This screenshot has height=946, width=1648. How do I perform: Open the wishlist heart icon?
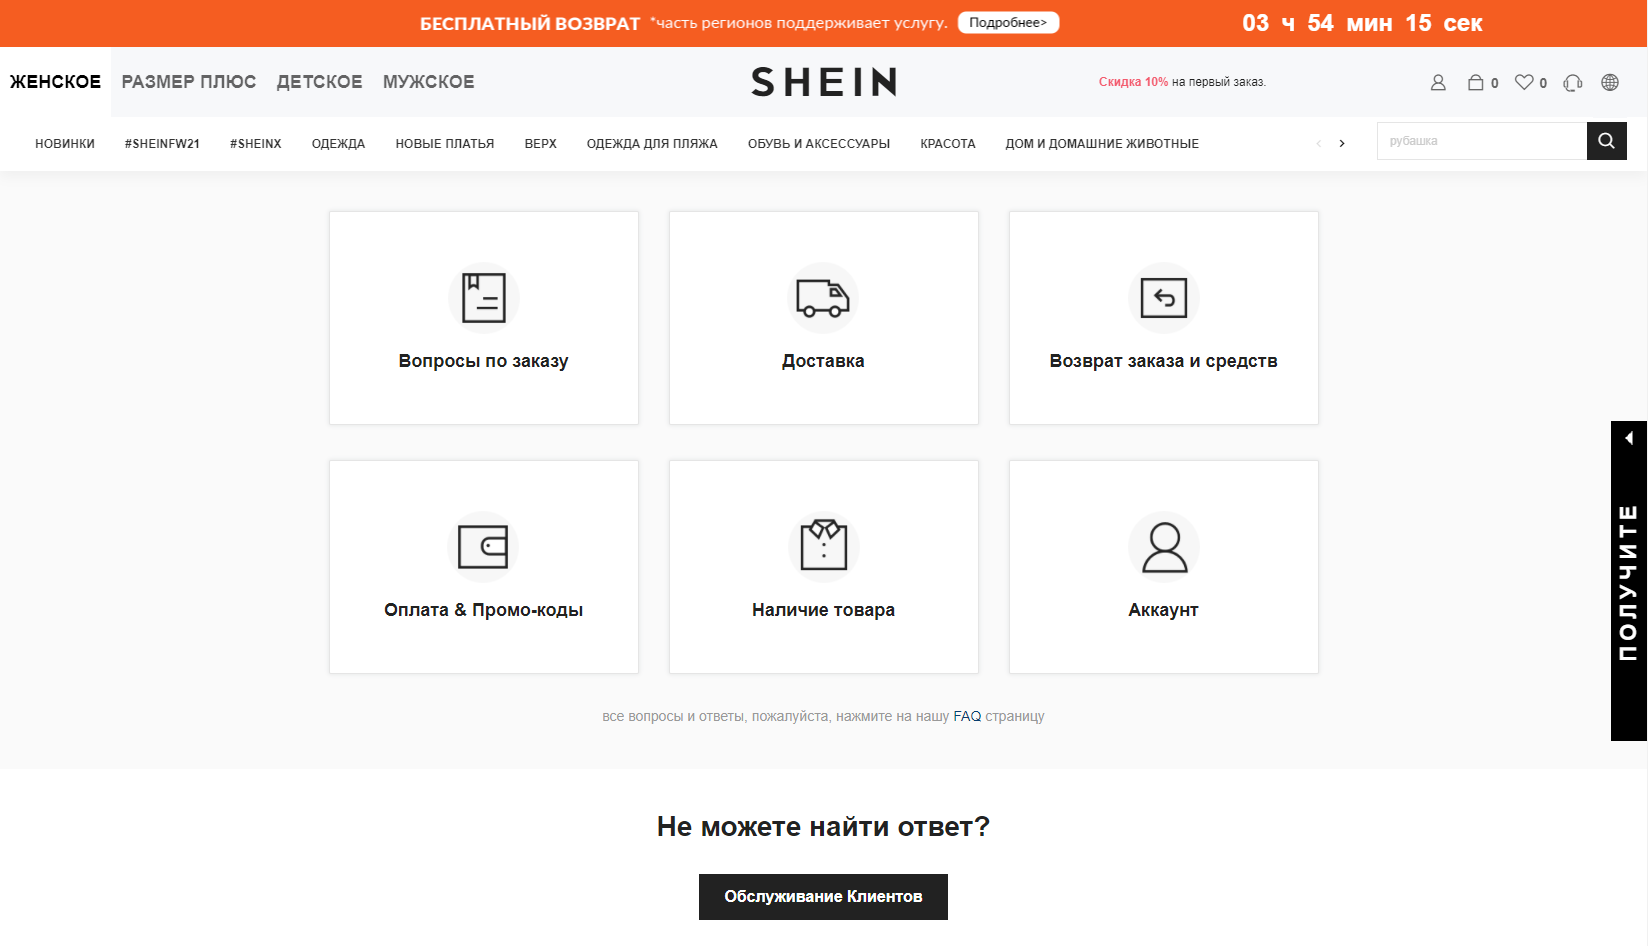1524,83
